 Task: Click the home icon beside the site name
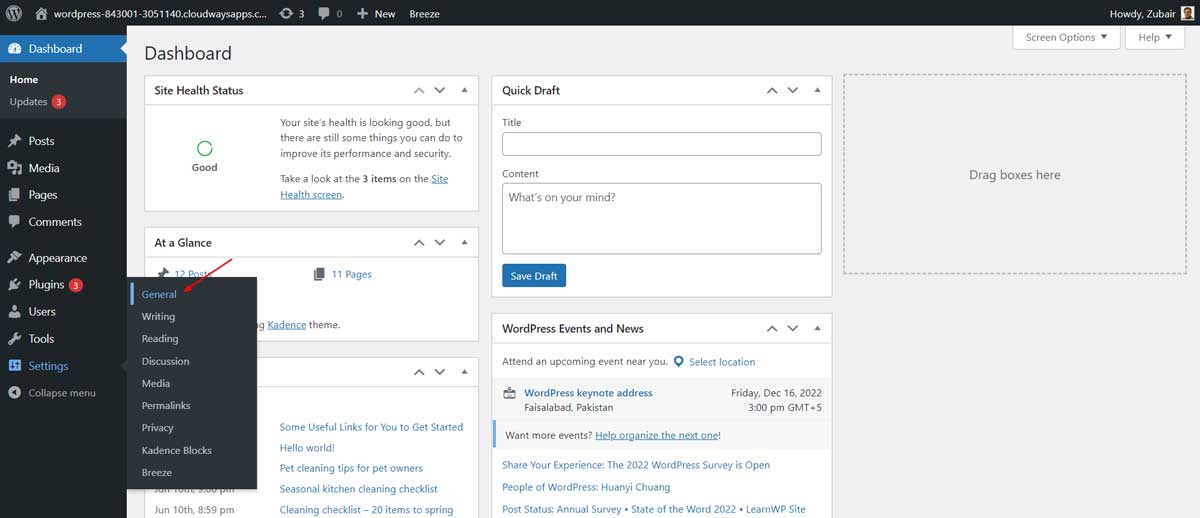(x=40, y=13)
